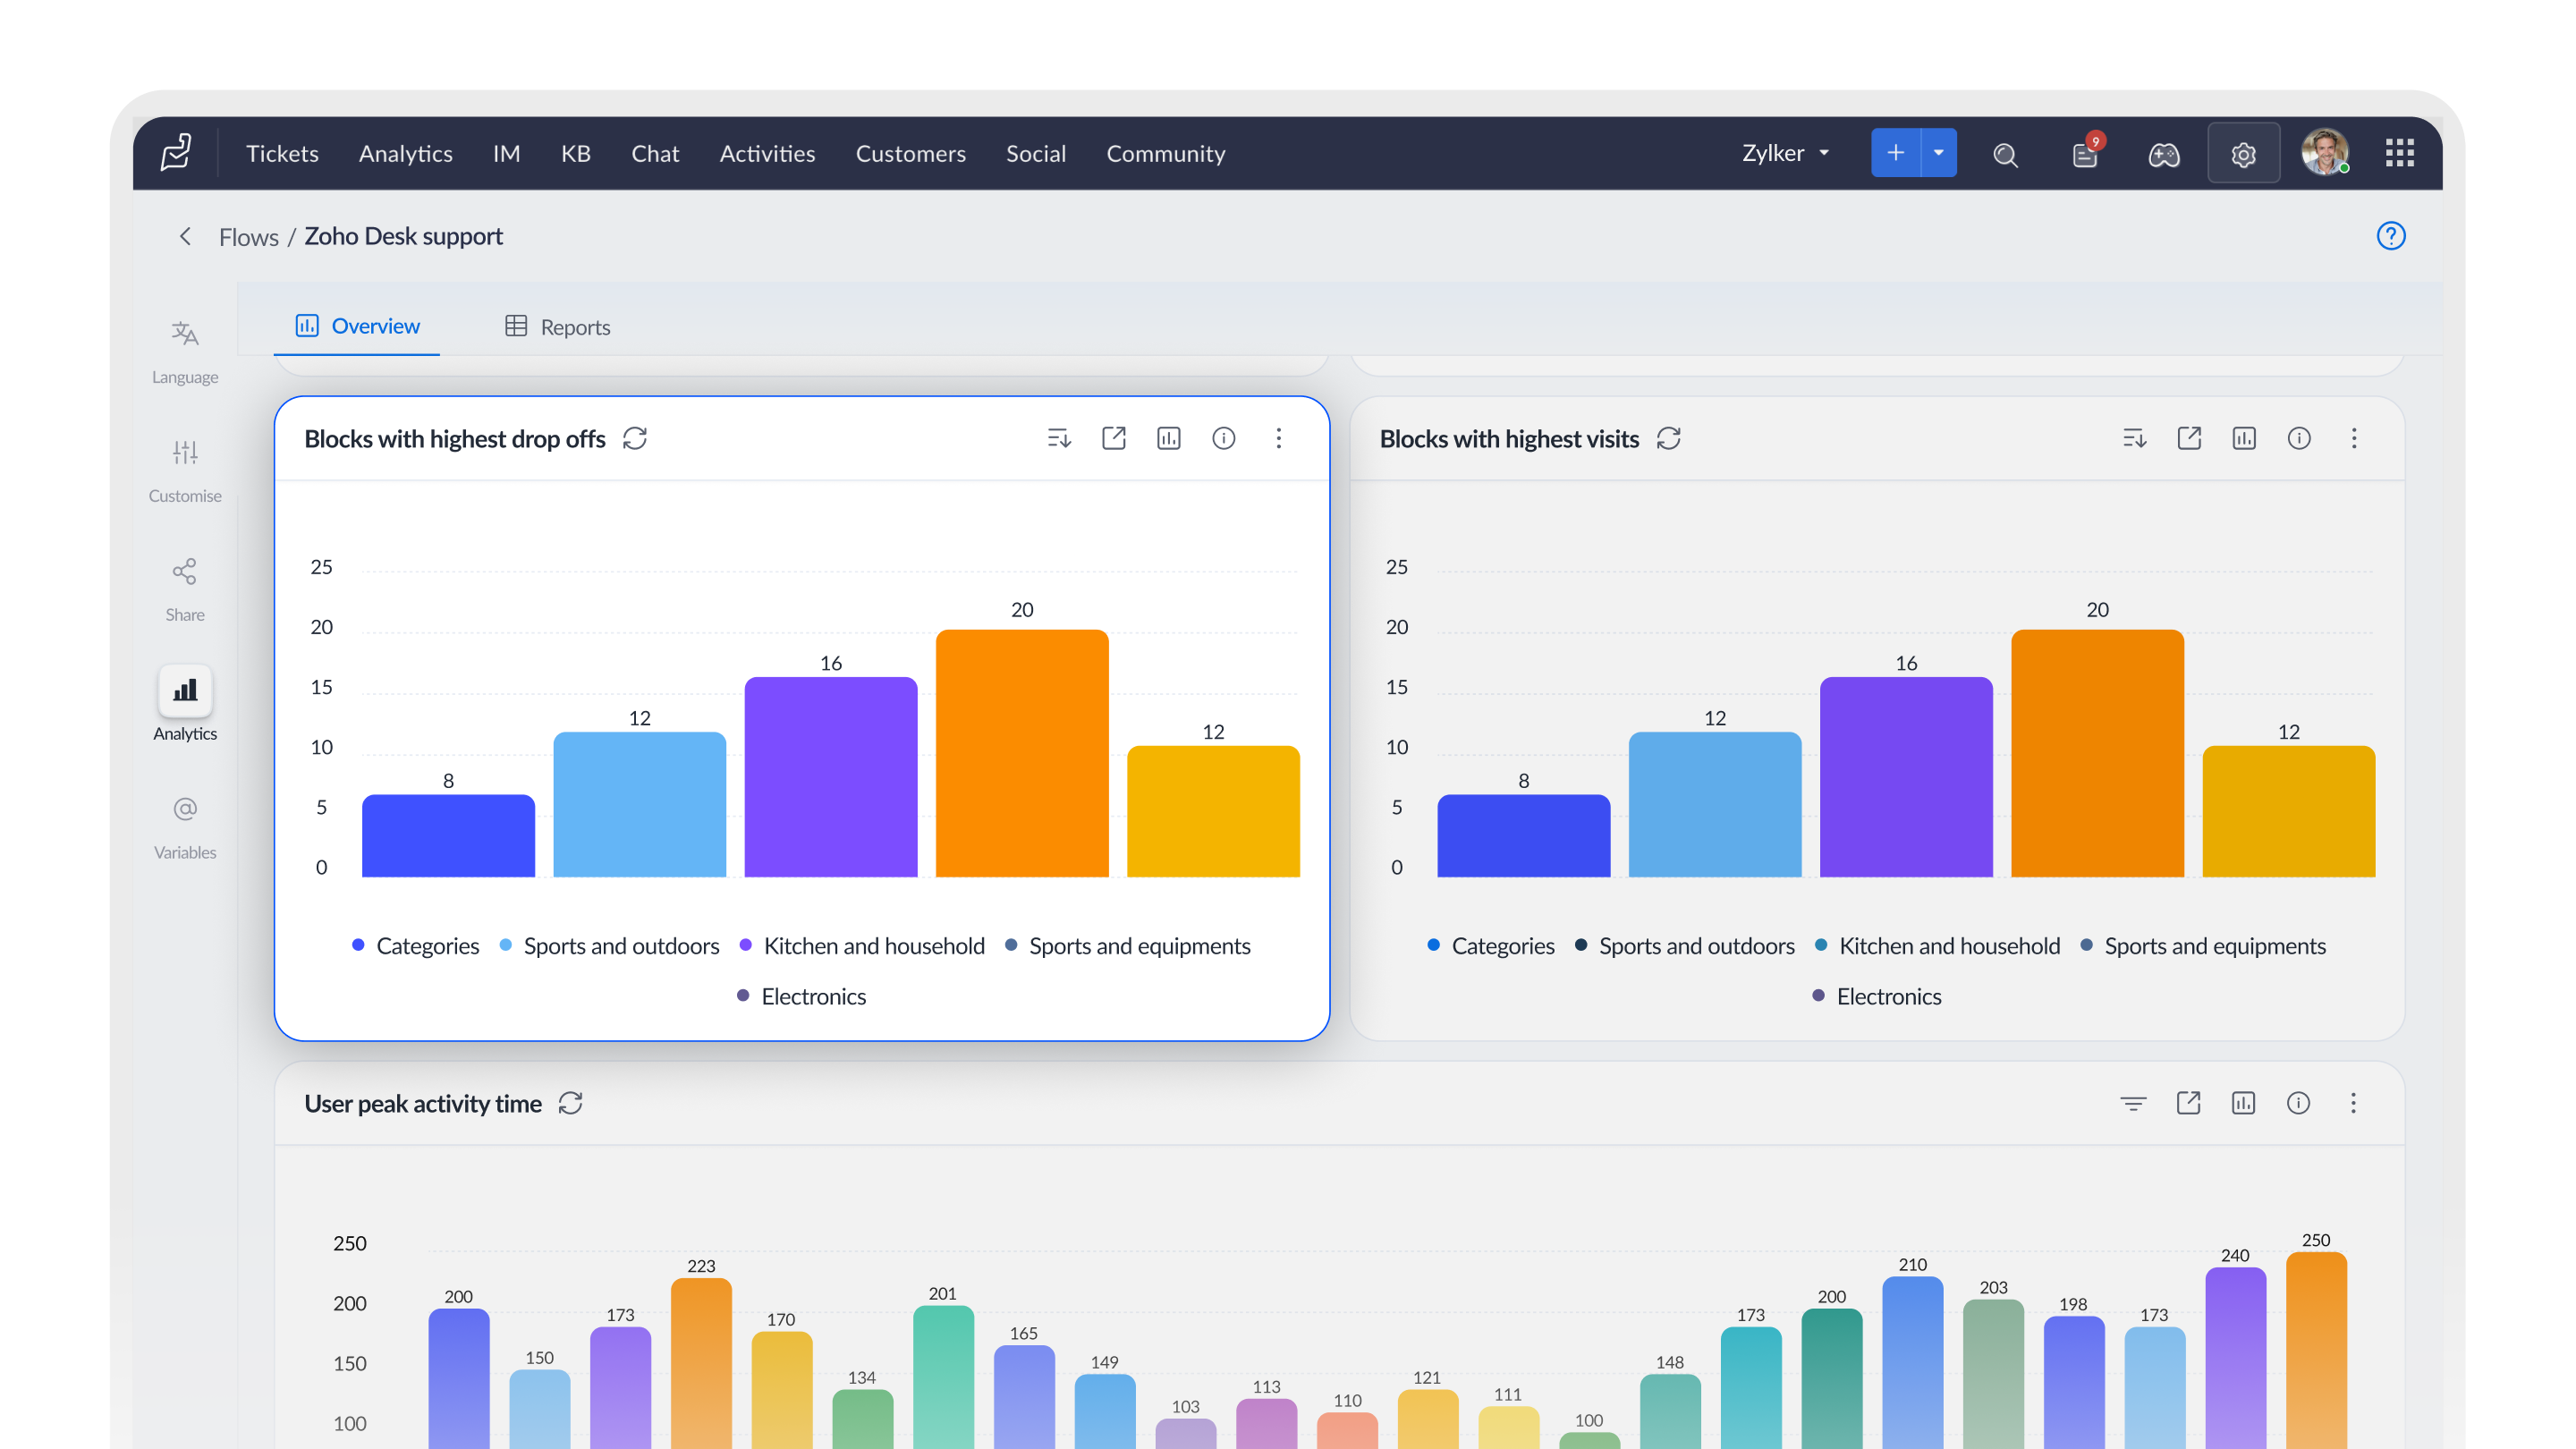The image size is (2576, 1449).
Task: Toggle Sports and outdoors legend in highest visits
Action: (1685, 946)
